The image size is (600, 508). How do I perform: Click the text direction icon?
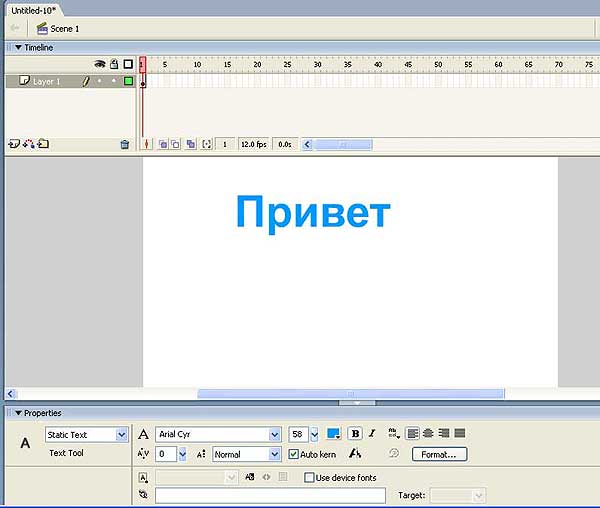pyautogui.click(x=393, y=433)
